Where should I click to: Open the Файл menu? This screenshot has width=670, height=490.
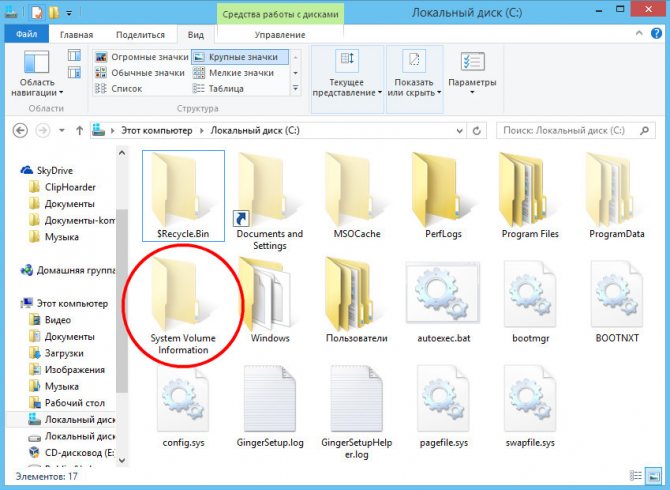click(x=26, y=34)
